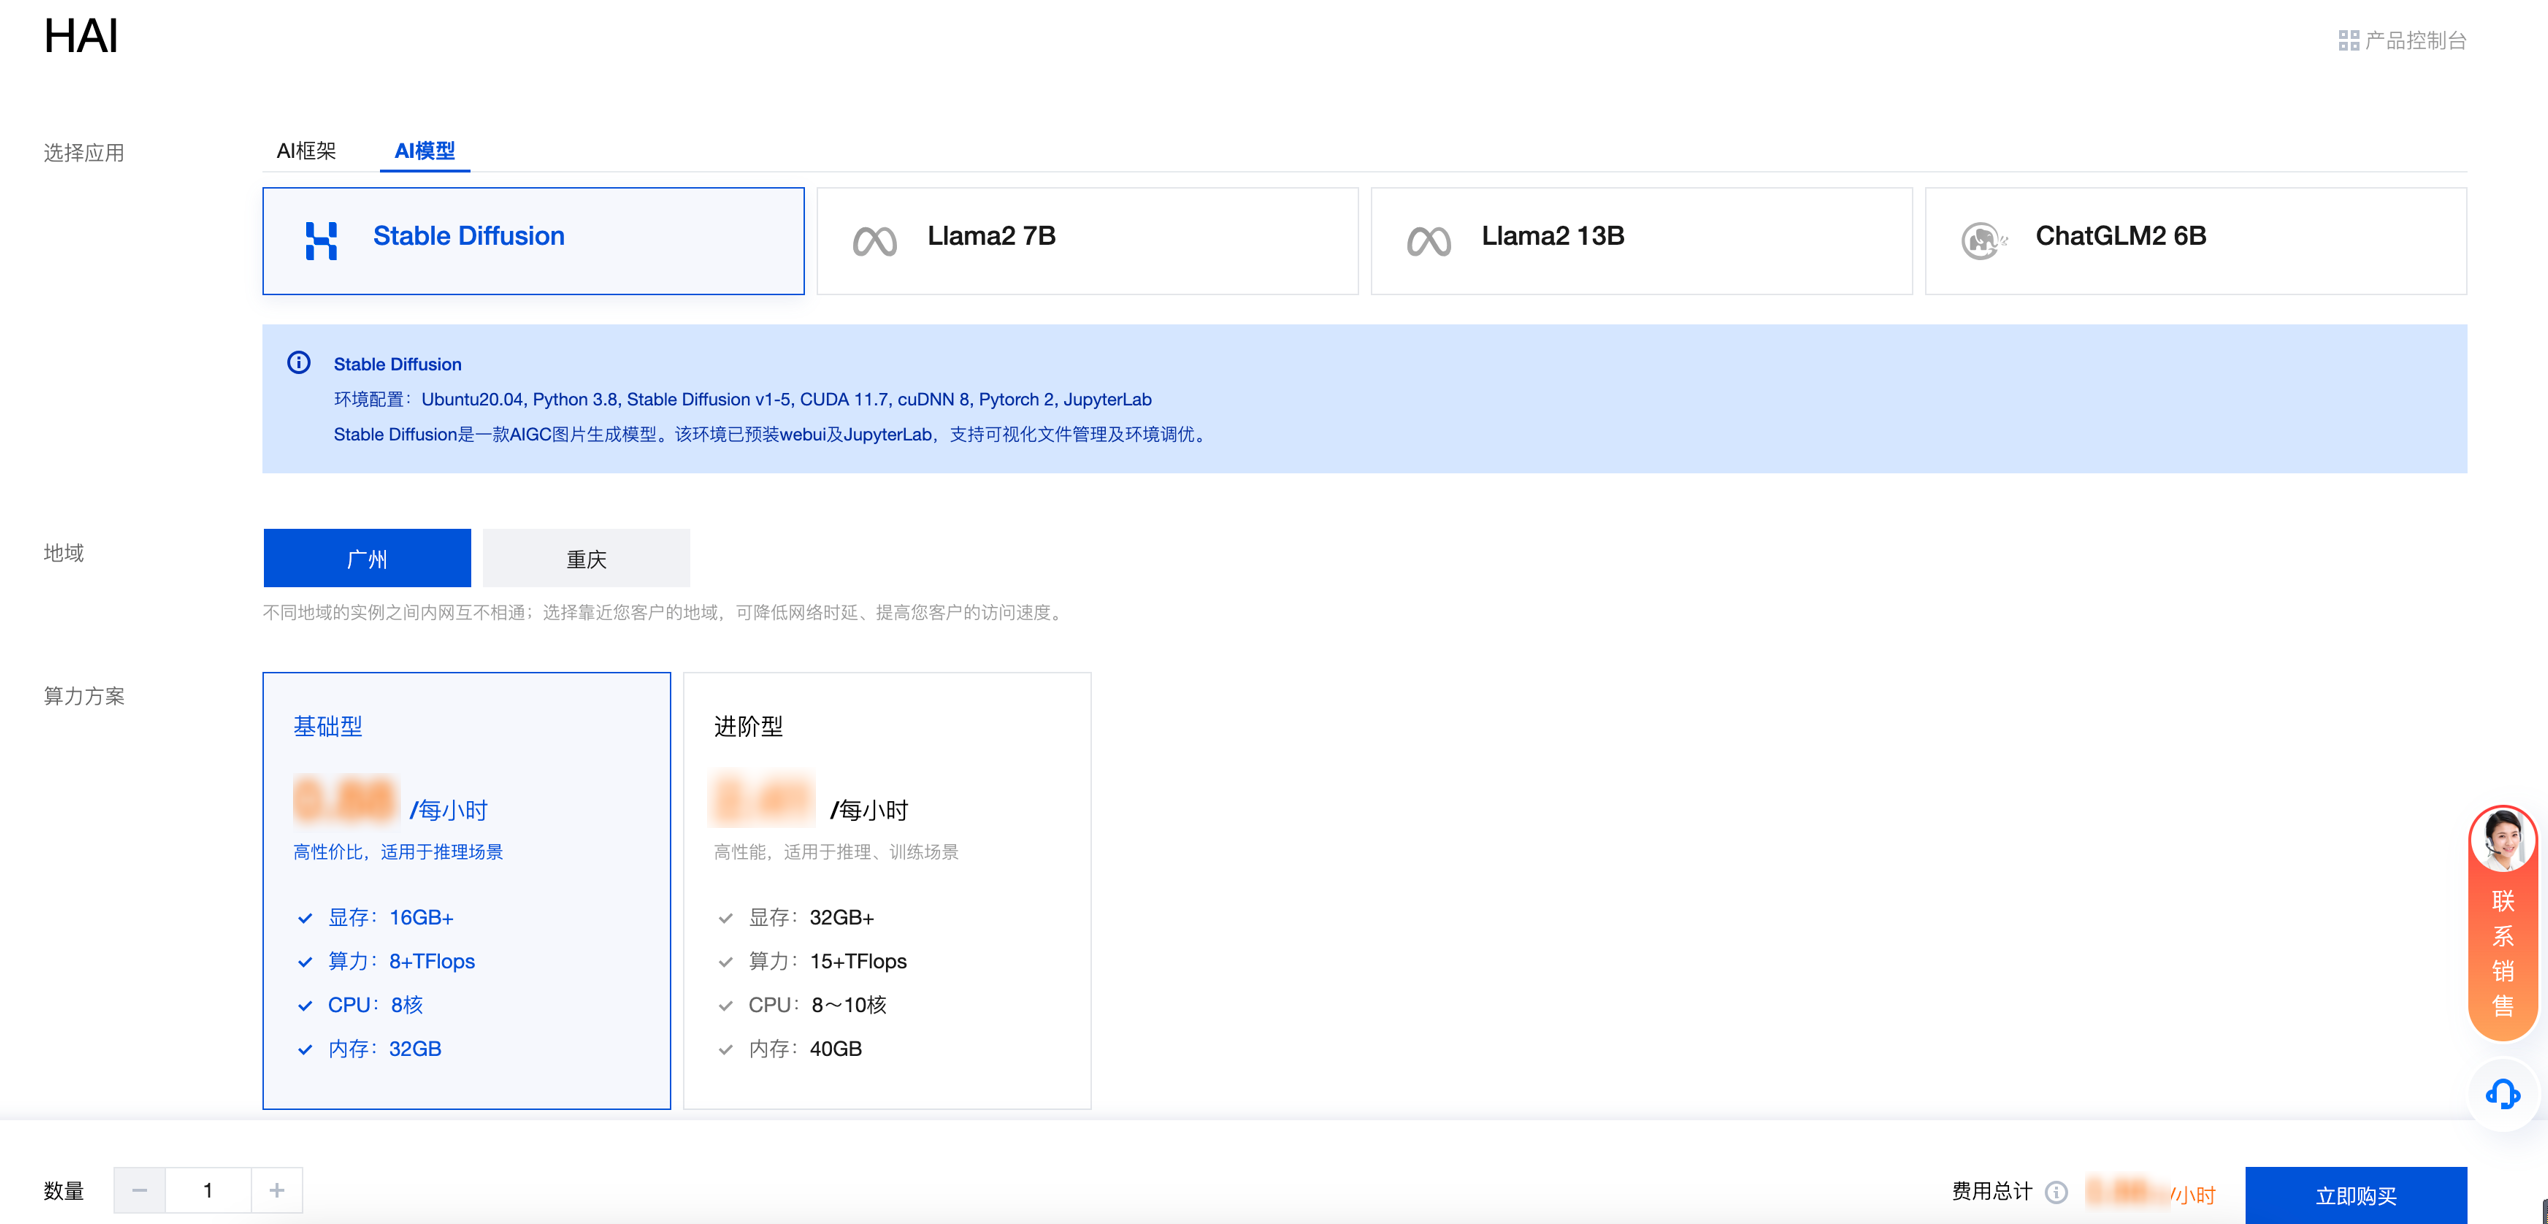Choose the Stable Diffusion model card
Viewport: 2548px width, 1224px height.
pyautogui.click(x=533, y=241)
